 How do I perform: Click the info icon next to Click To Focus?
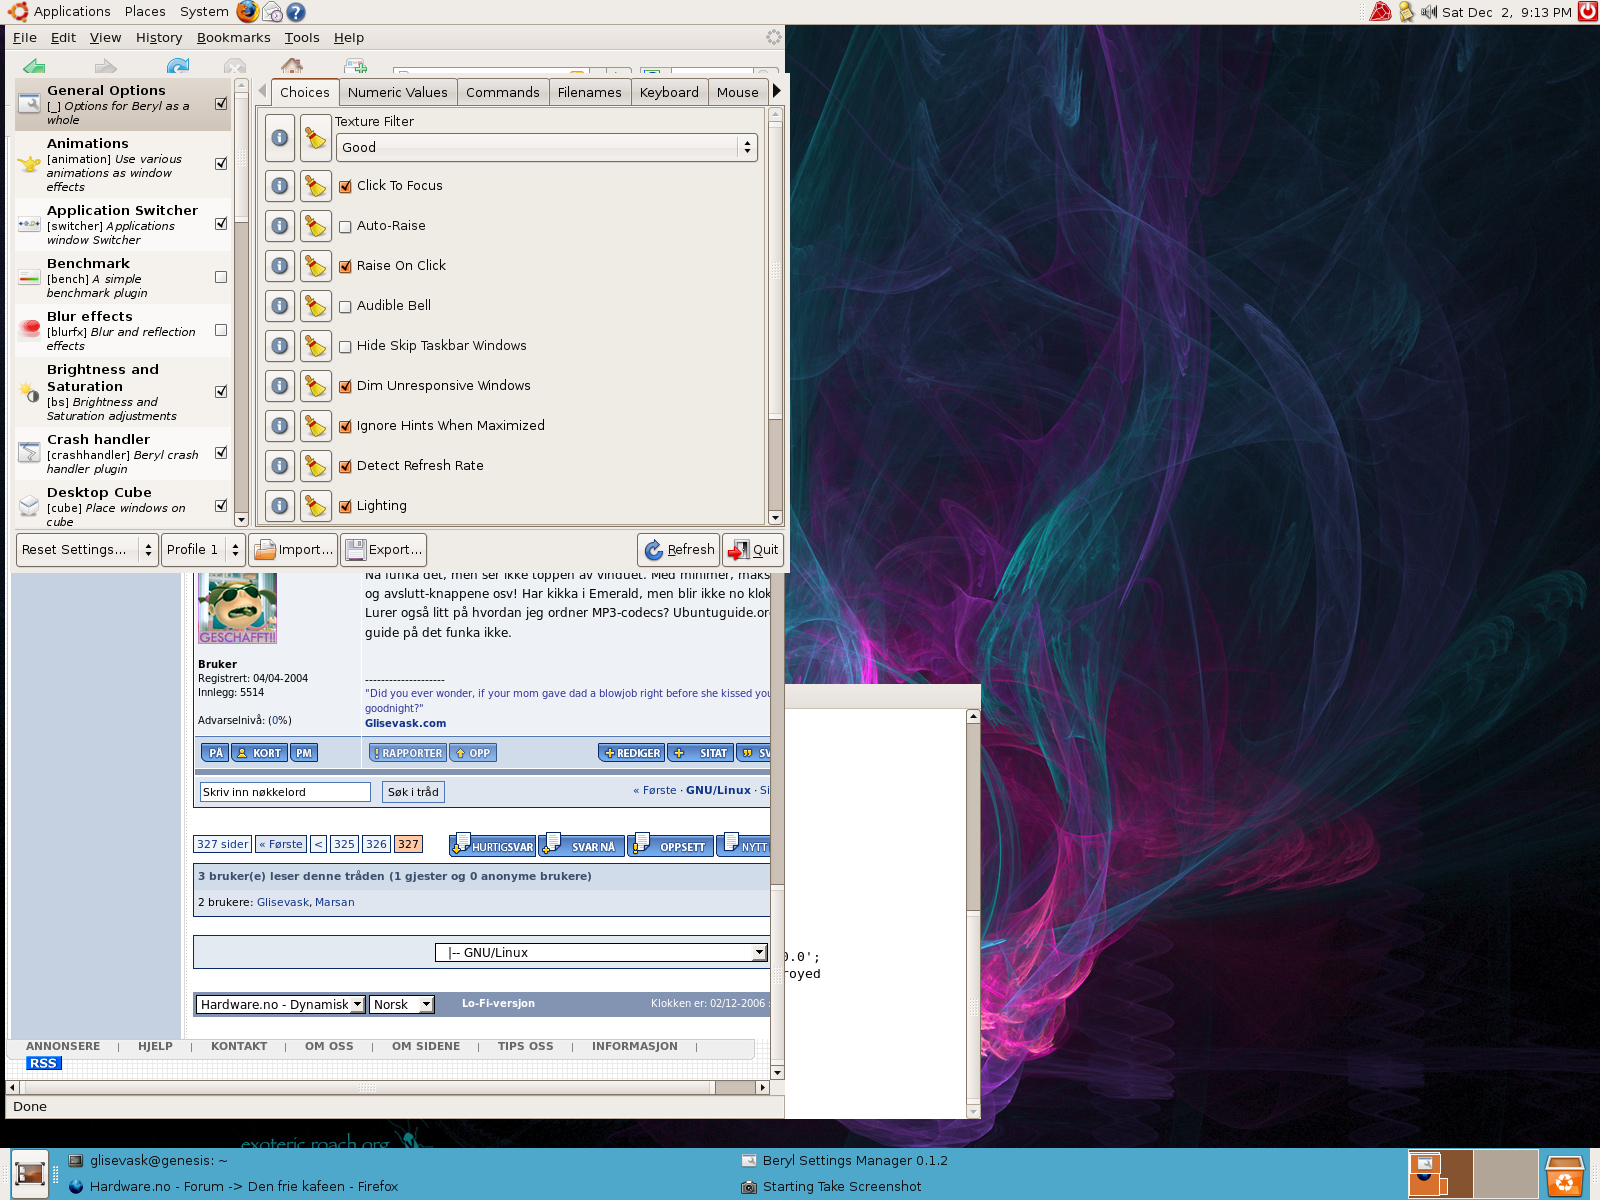[280, 186]
